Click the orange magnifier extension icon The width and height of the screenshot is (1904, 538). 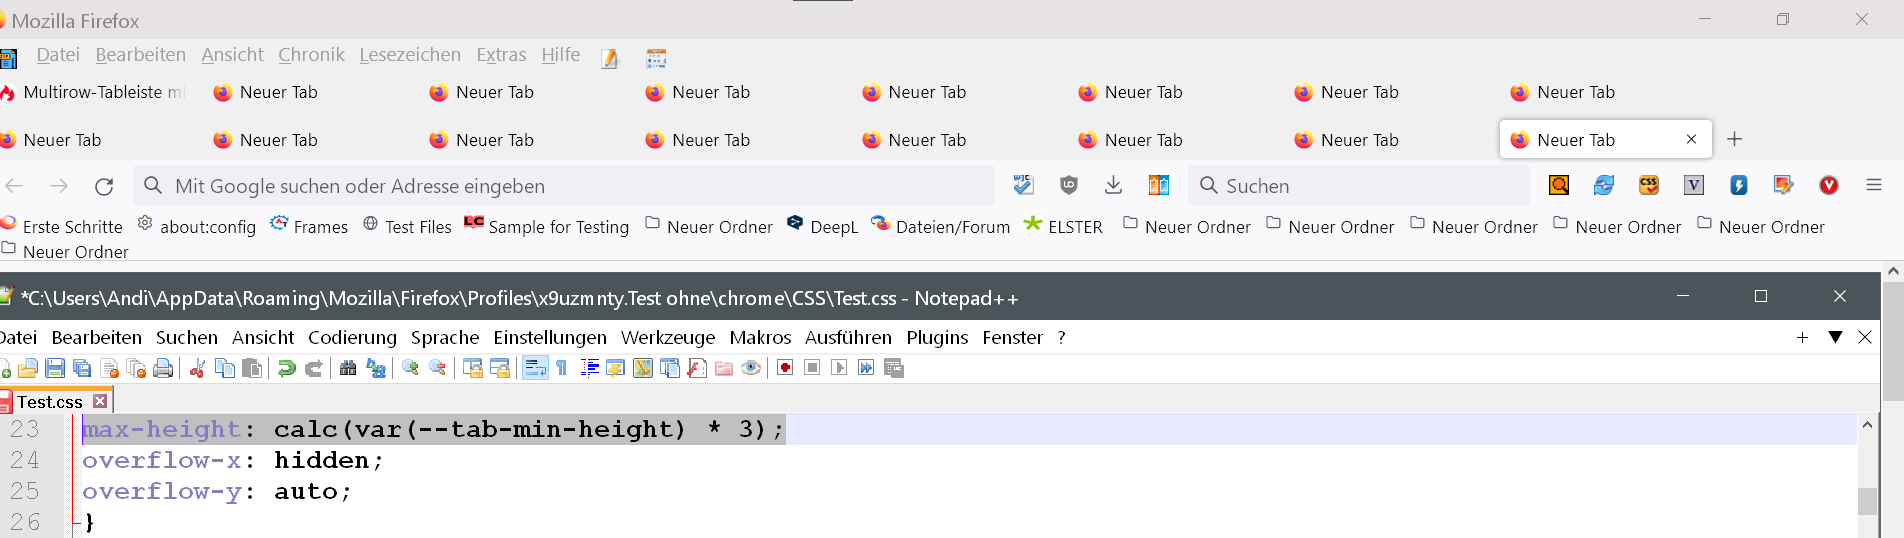tap(1559, 185)
